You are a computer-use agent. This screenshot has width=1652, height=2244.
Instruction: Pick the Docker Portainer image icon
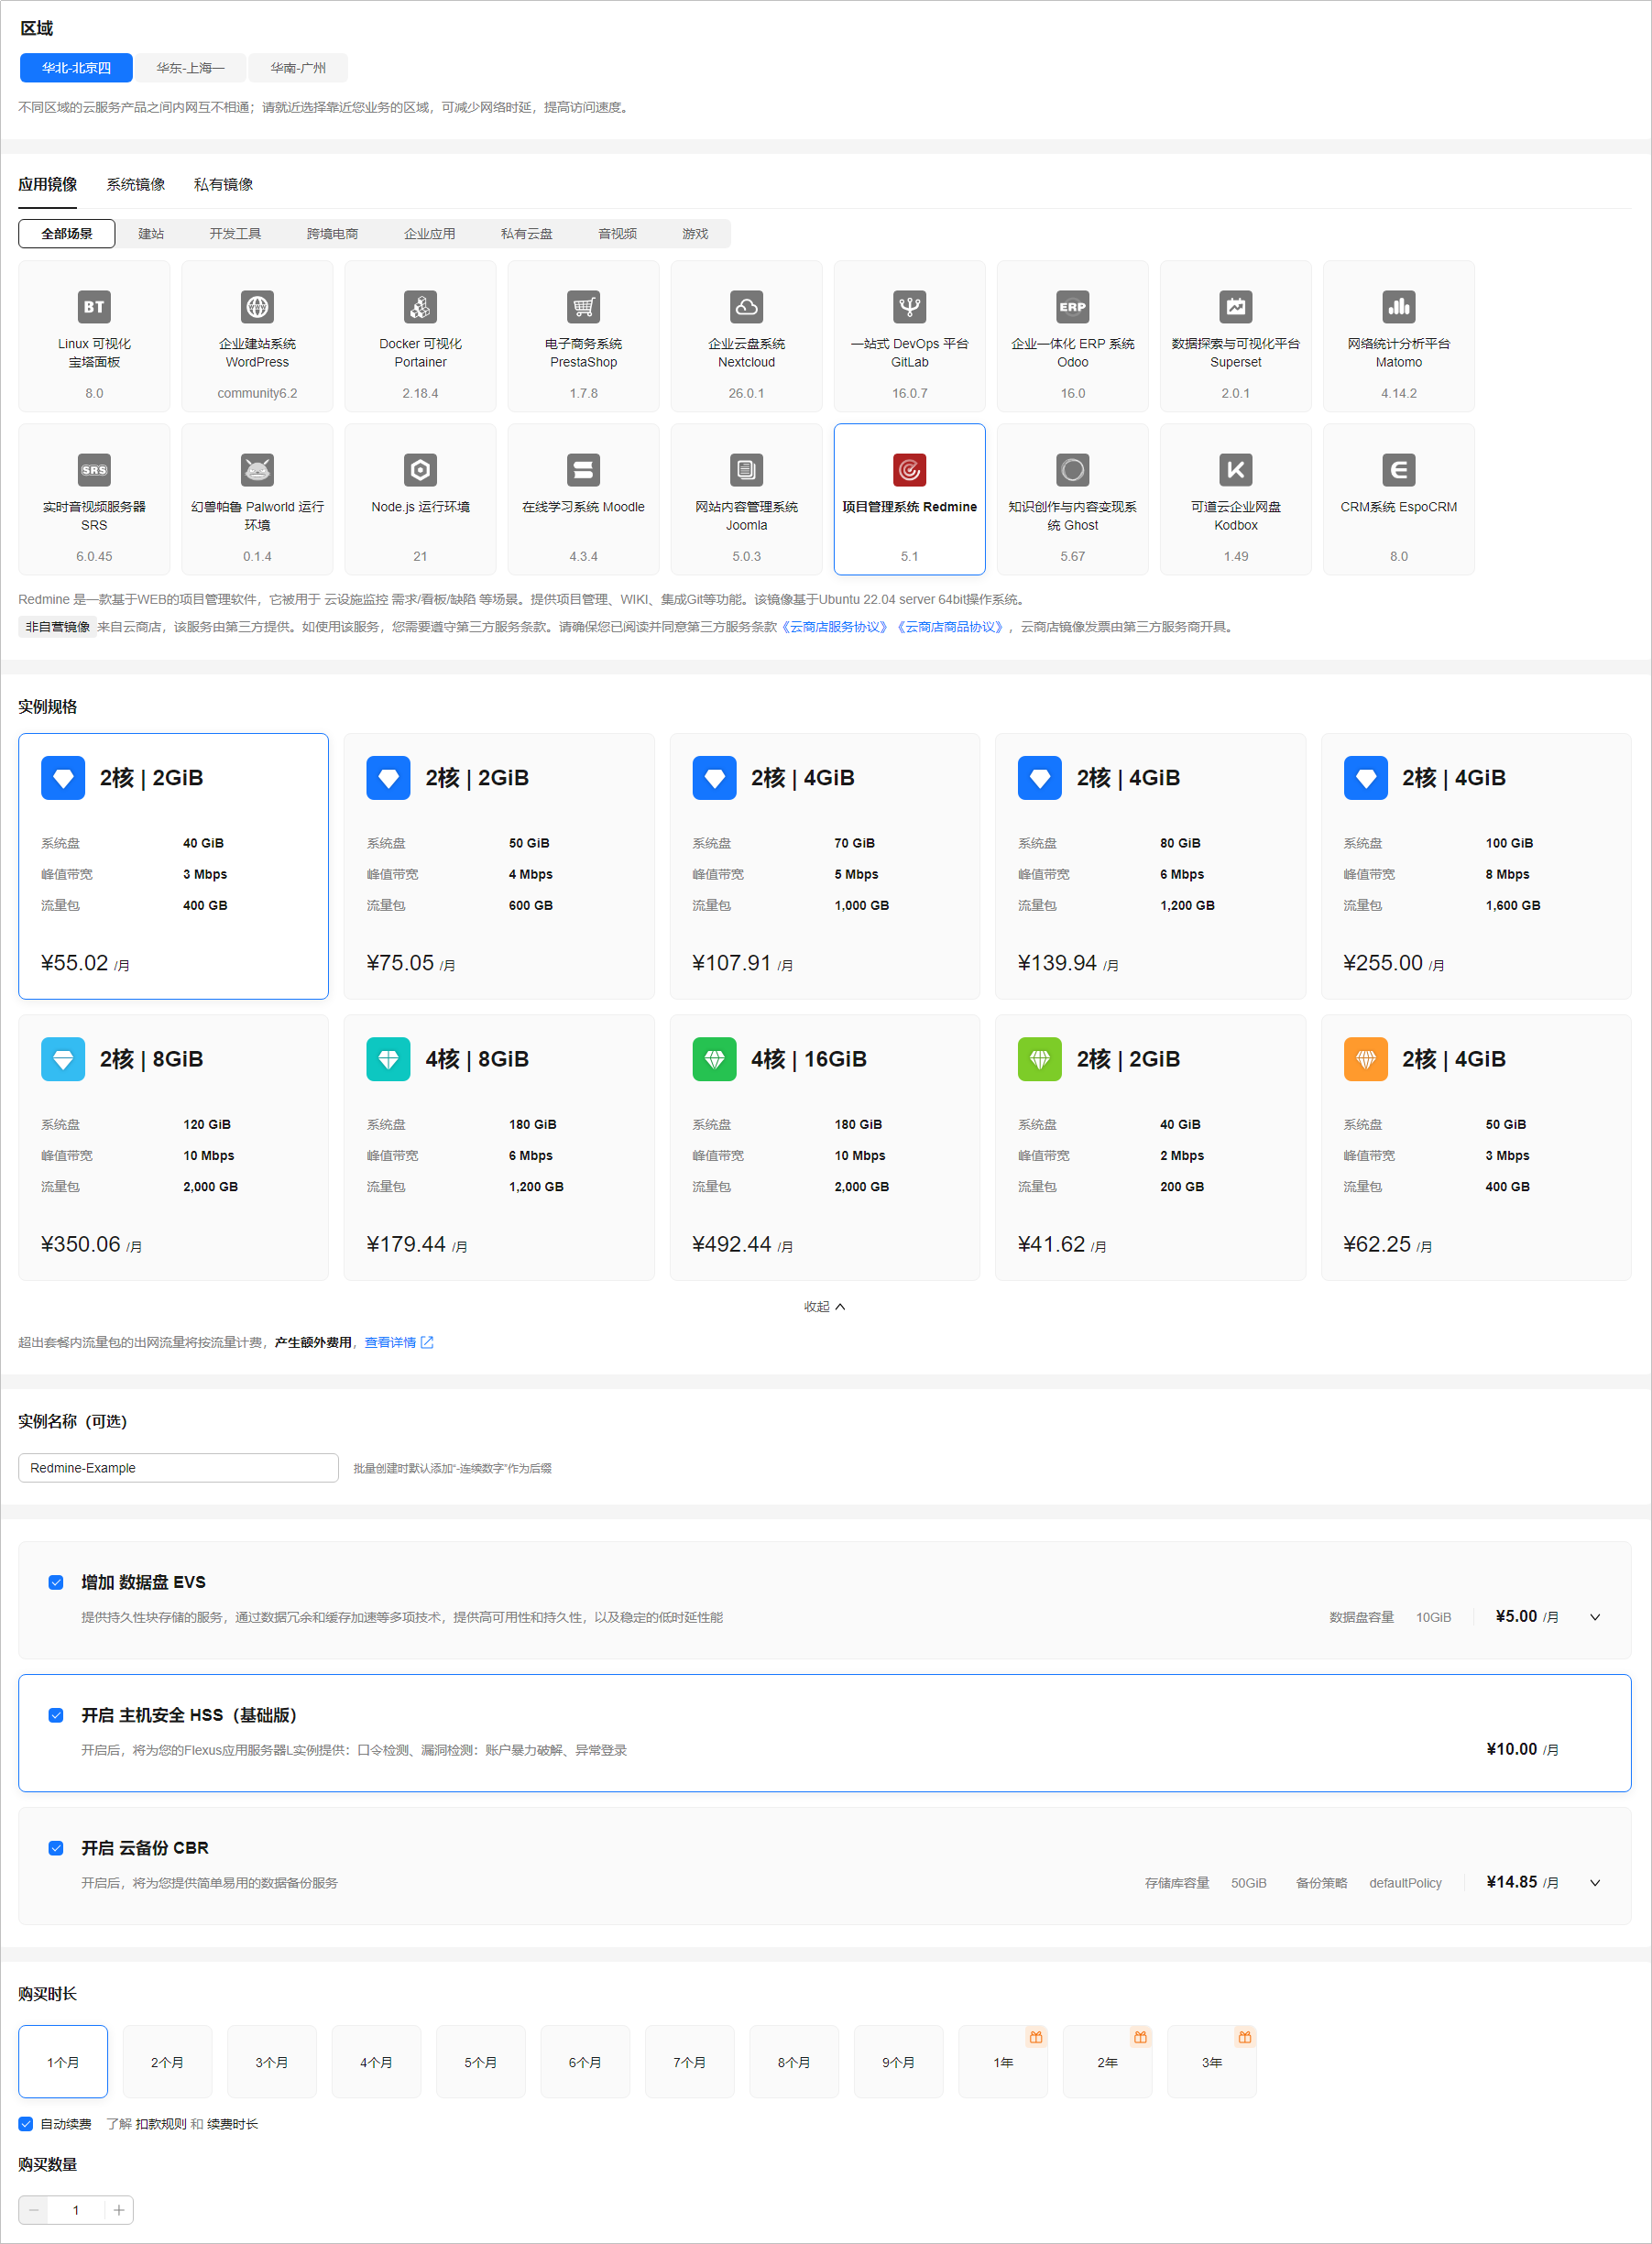coord(420,307)
